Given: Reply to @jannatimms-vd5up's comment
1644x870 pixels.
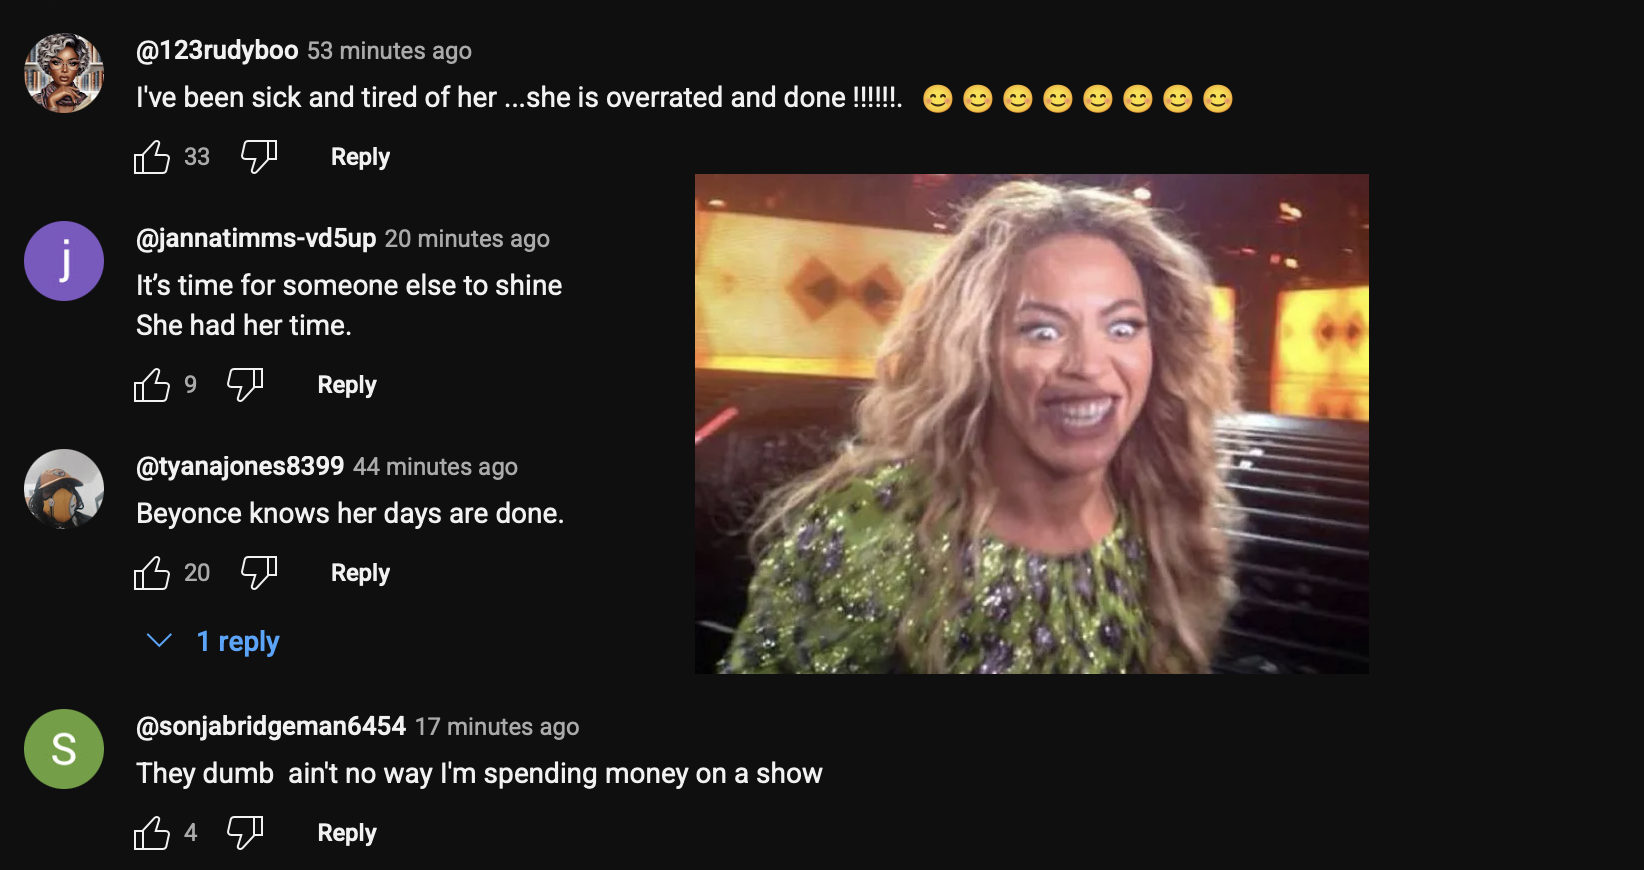Looking at the screenshot, I should pos(347,385).
